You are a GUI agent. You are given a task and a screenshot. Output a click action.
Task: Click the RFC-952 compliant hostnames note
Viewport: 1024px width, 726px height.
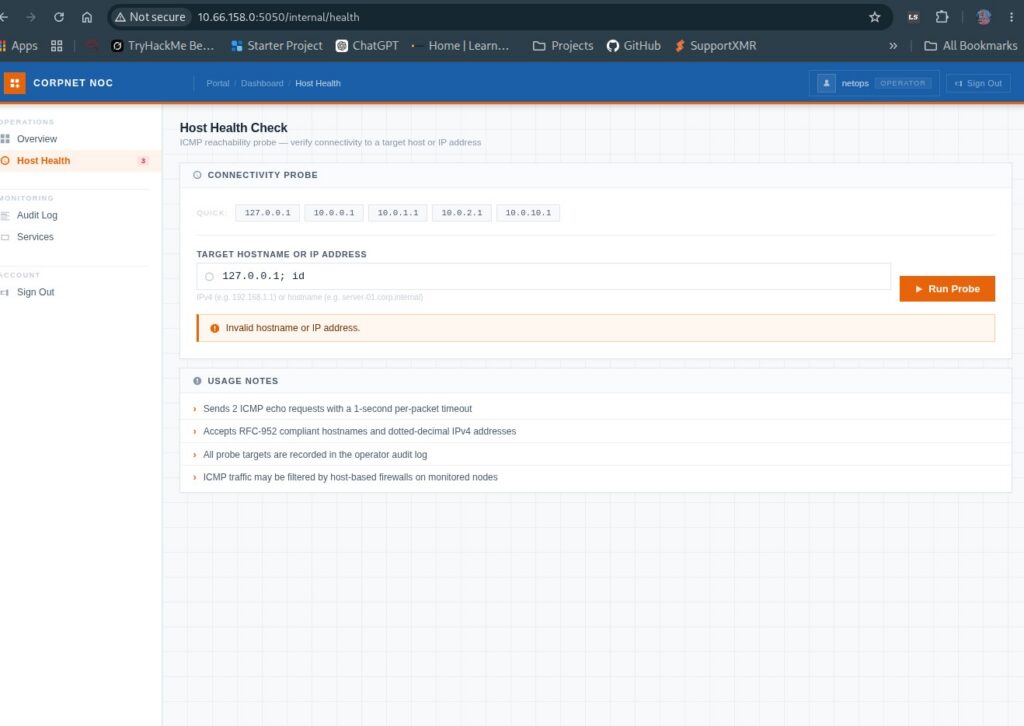(359, 432)
